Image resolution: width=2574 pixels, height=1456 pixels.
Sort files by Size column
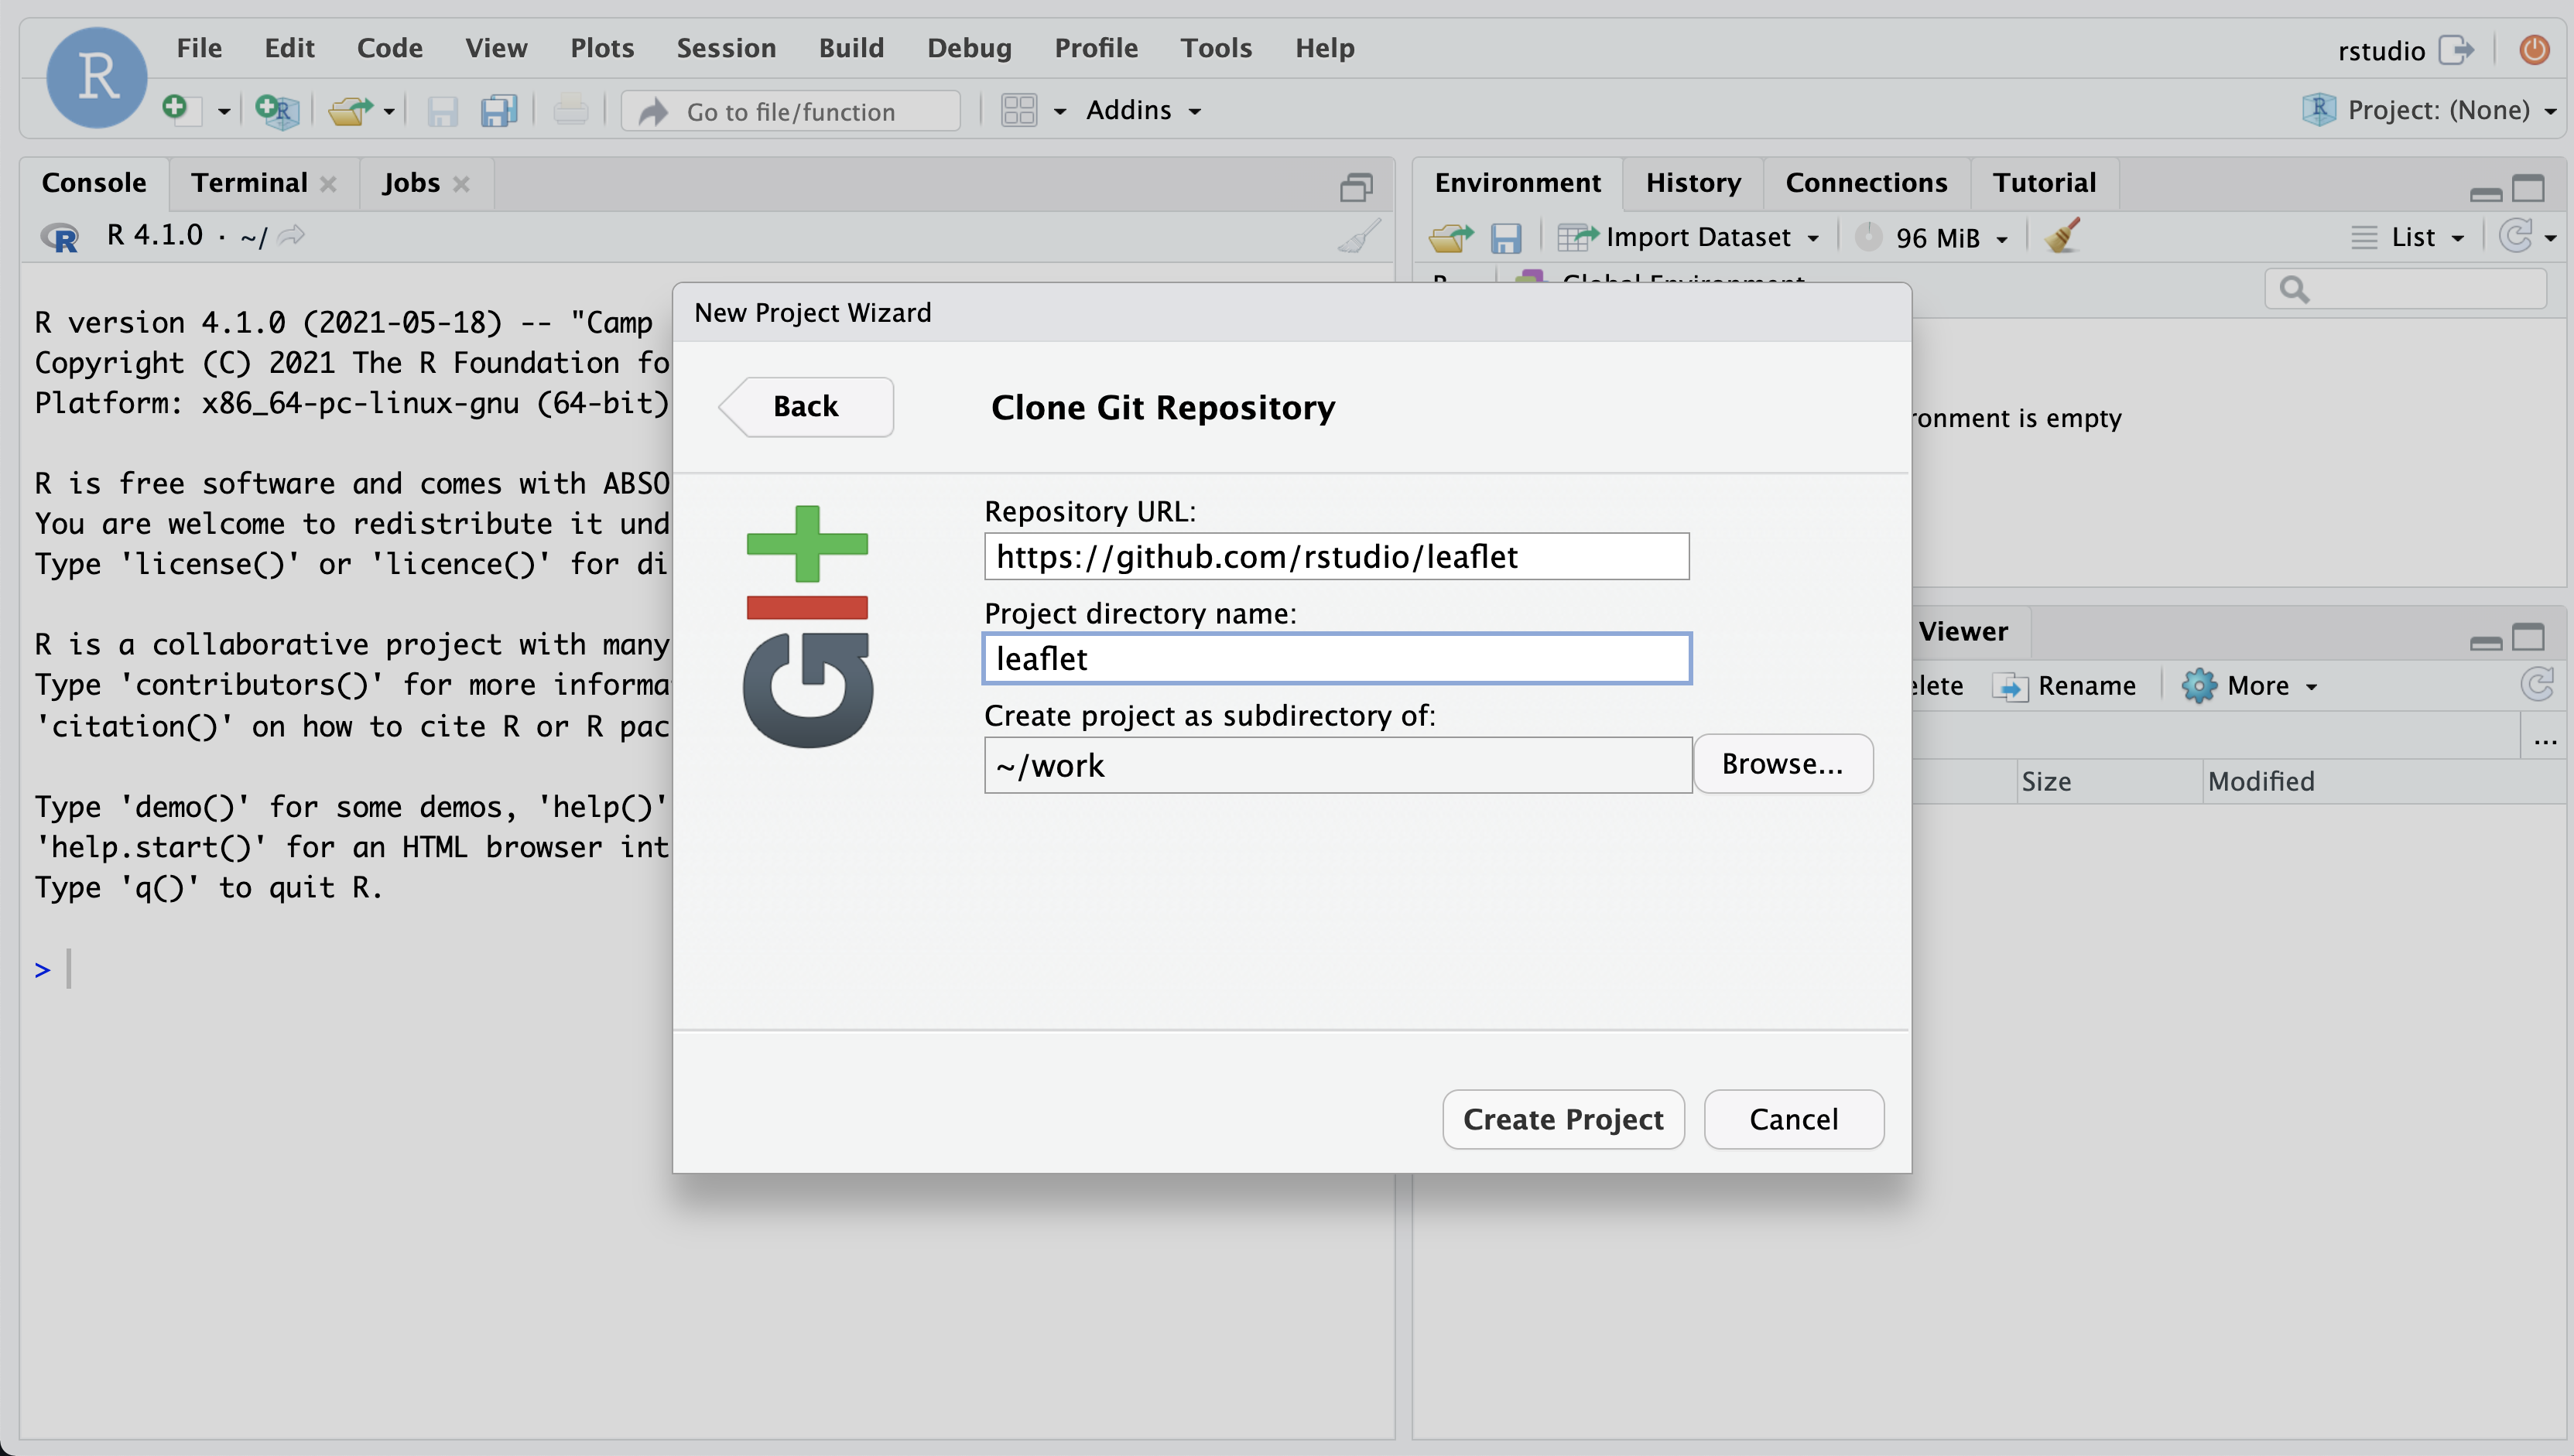click(2046, 782)
